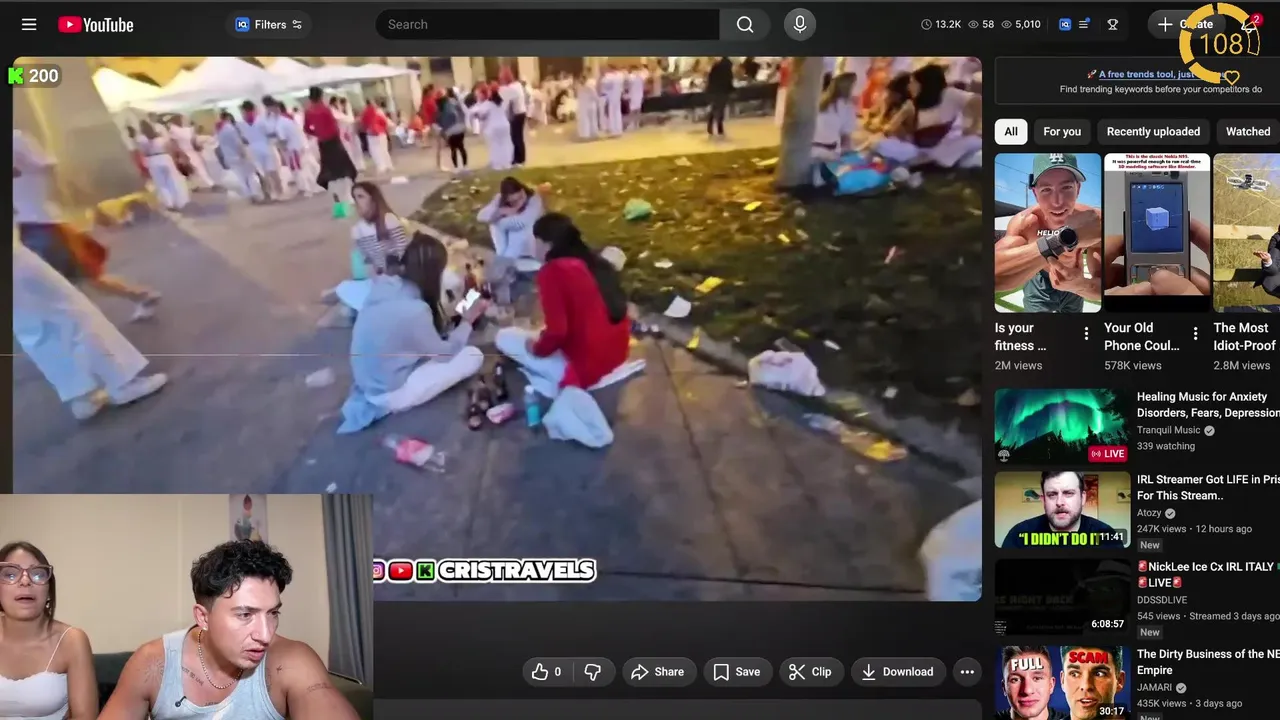This screenshot has width=1280, height=720.
Task: Click 'The Dirty Business' video title
Action: tap(1208, 662)
